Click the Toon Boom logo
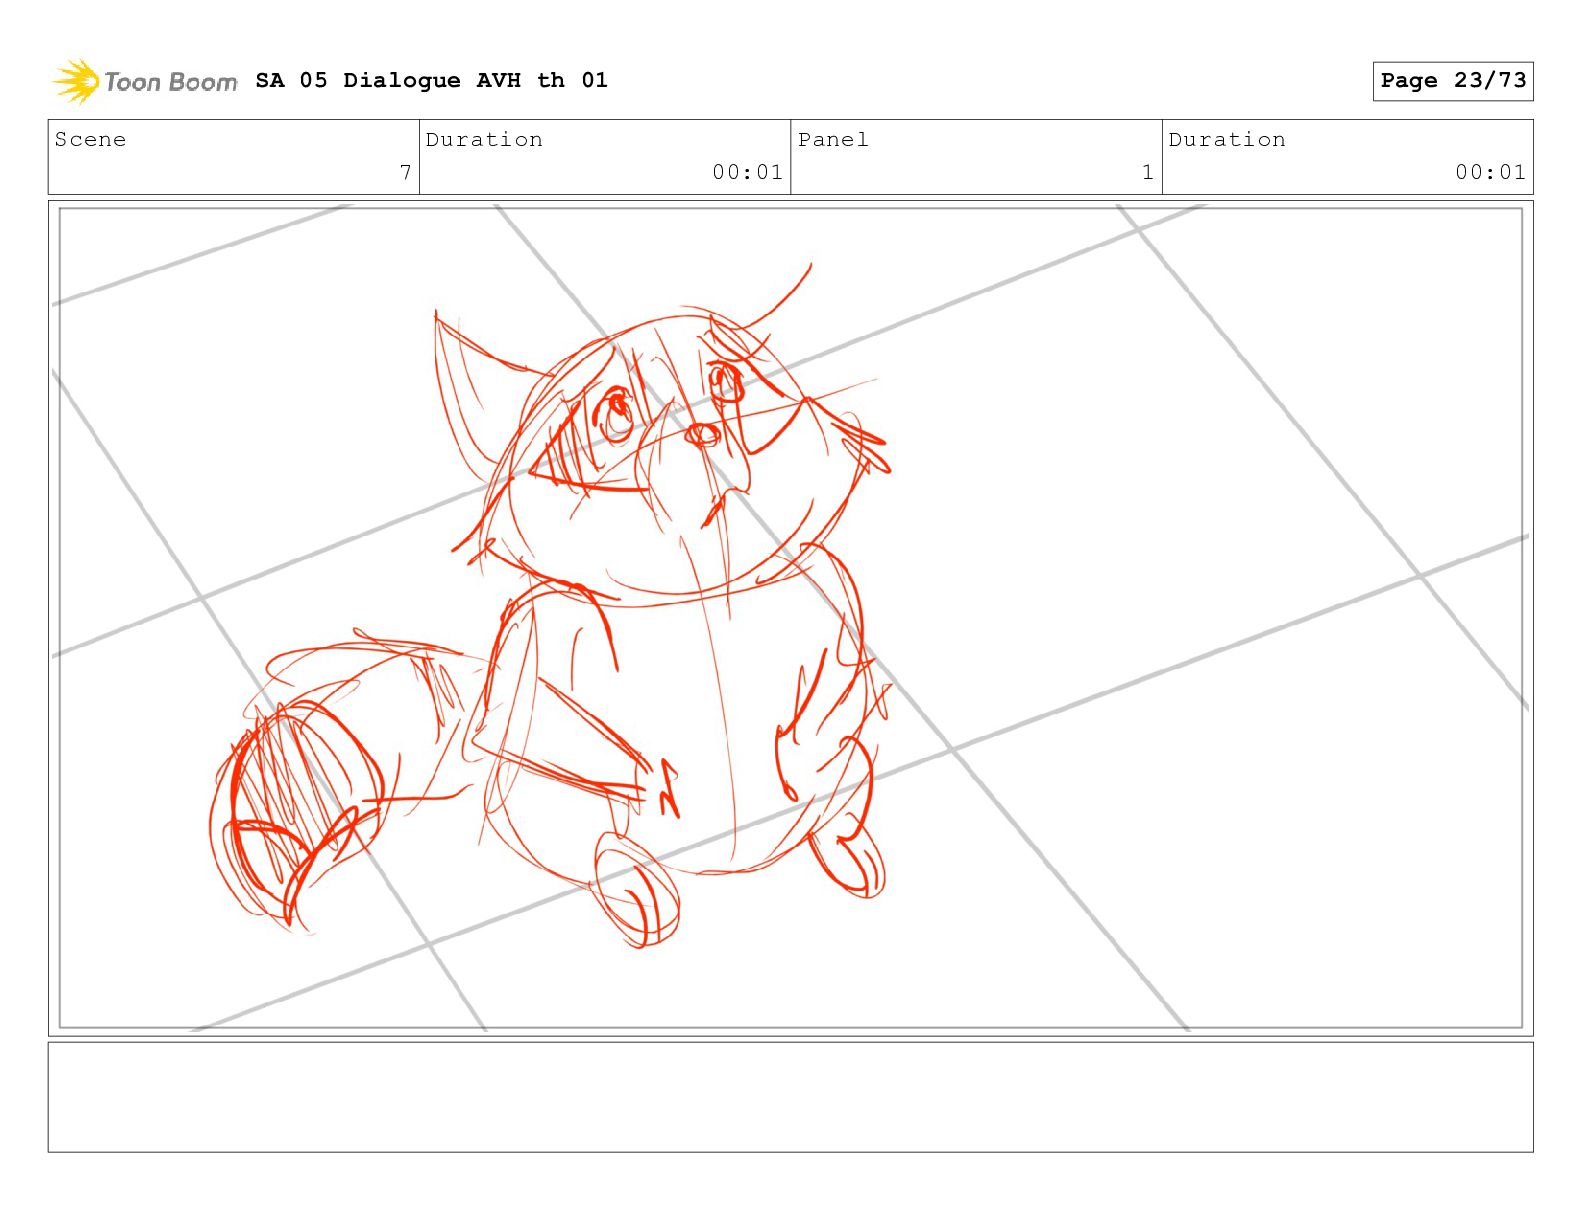This screenshot has height=1224, width=1584. coord(145,81)
